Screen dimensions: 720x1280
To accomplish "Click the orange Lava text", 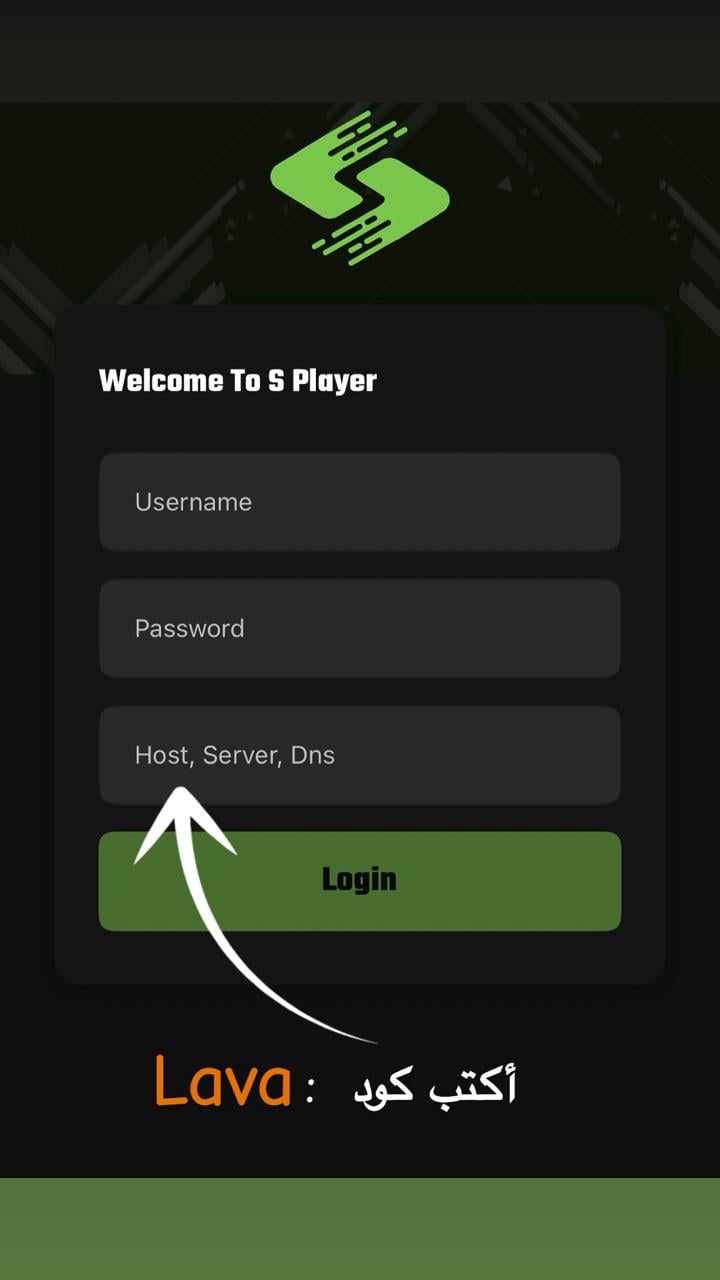I will 222,1081.
